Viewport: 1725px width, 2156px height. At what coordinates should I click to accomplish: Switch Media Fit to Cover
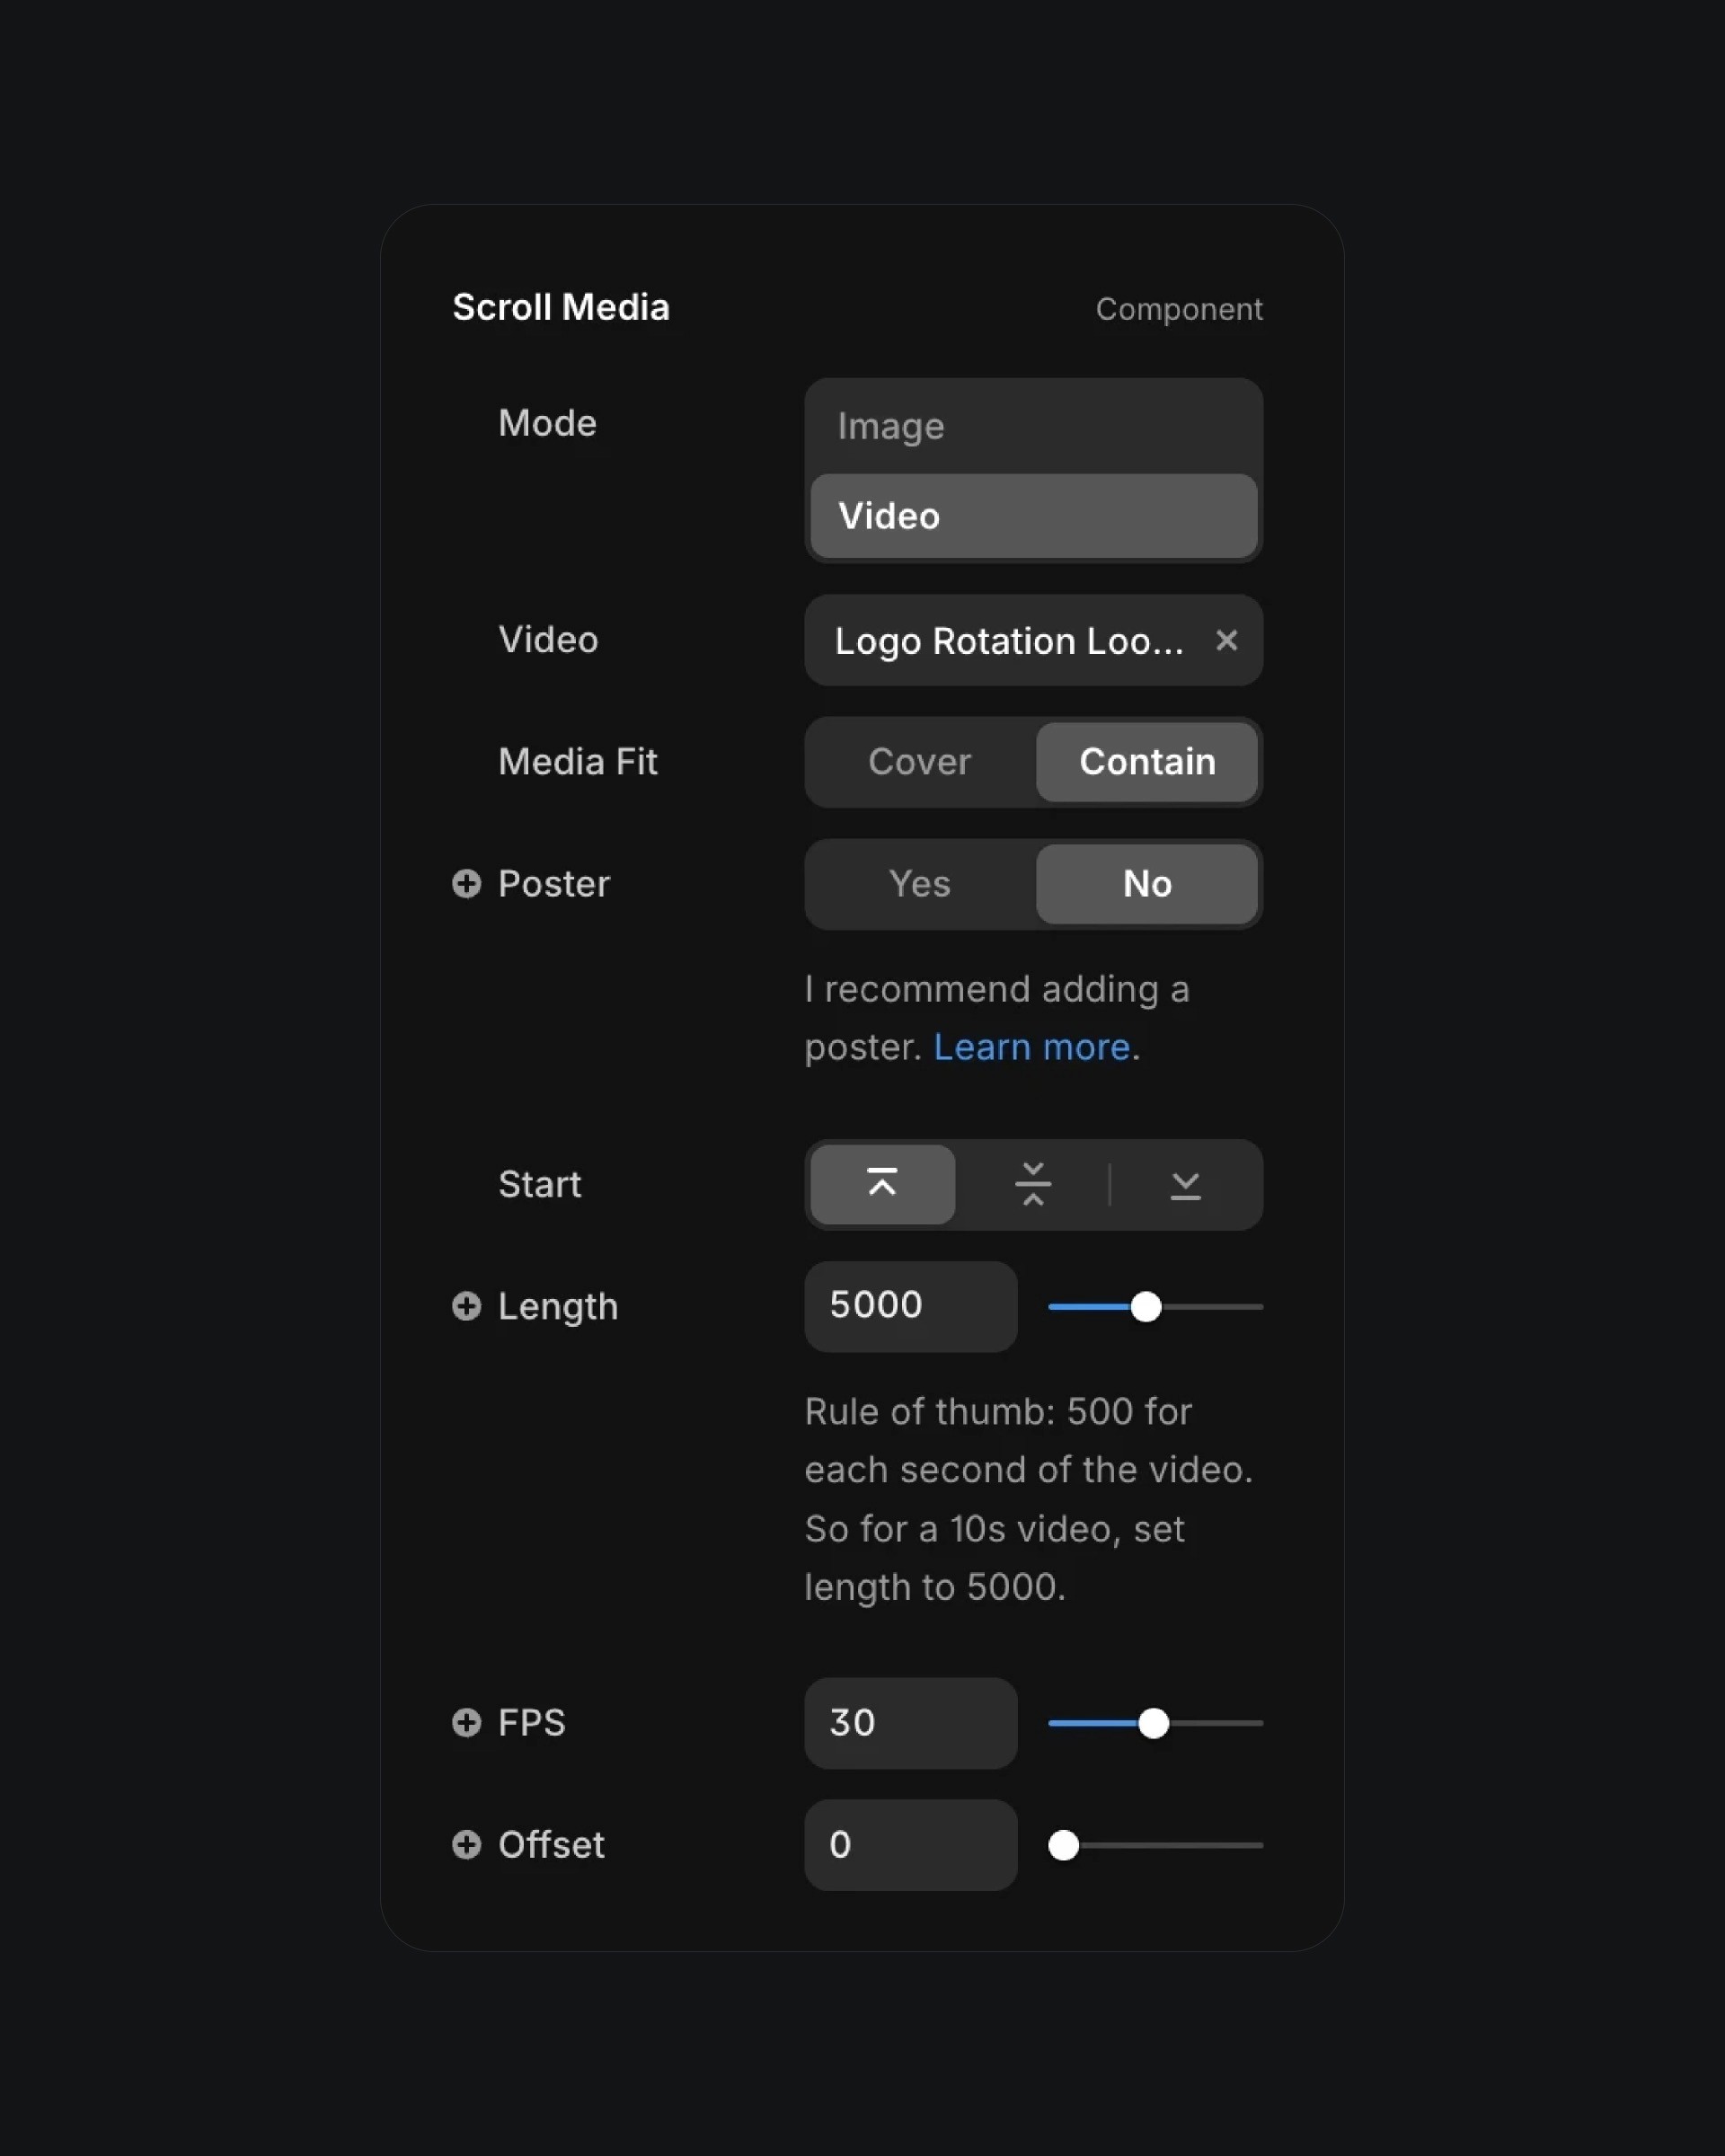pos(919,760)
